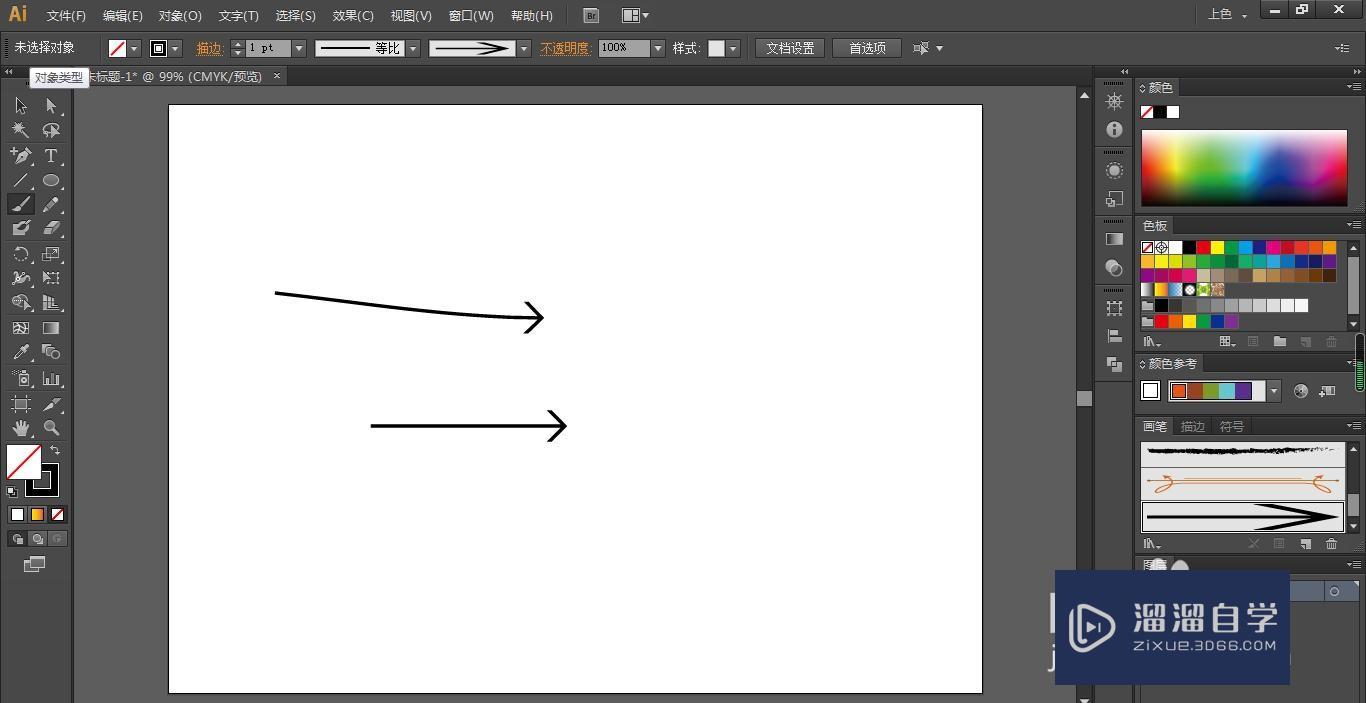Image resolution: width=1366 pixels, height=703 pixels.
Task: Swap fill and stroke colors
Action: 55,451
